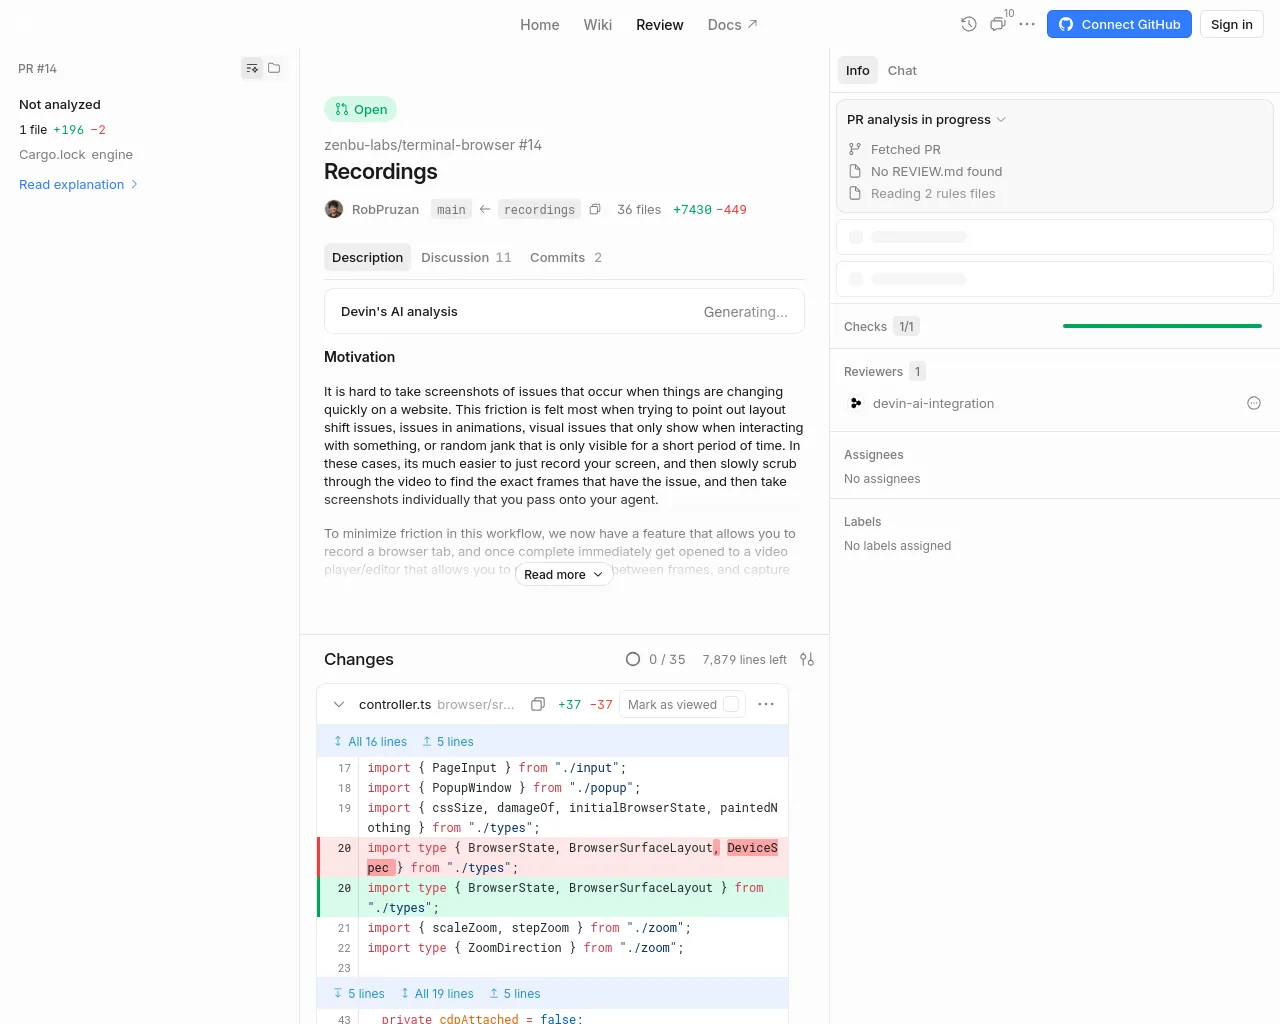Viewport: 1280px width, 1024px height.
Task: Expand 5 lines up before line 43
Action: pyautogui.click(x=515, y=993)
